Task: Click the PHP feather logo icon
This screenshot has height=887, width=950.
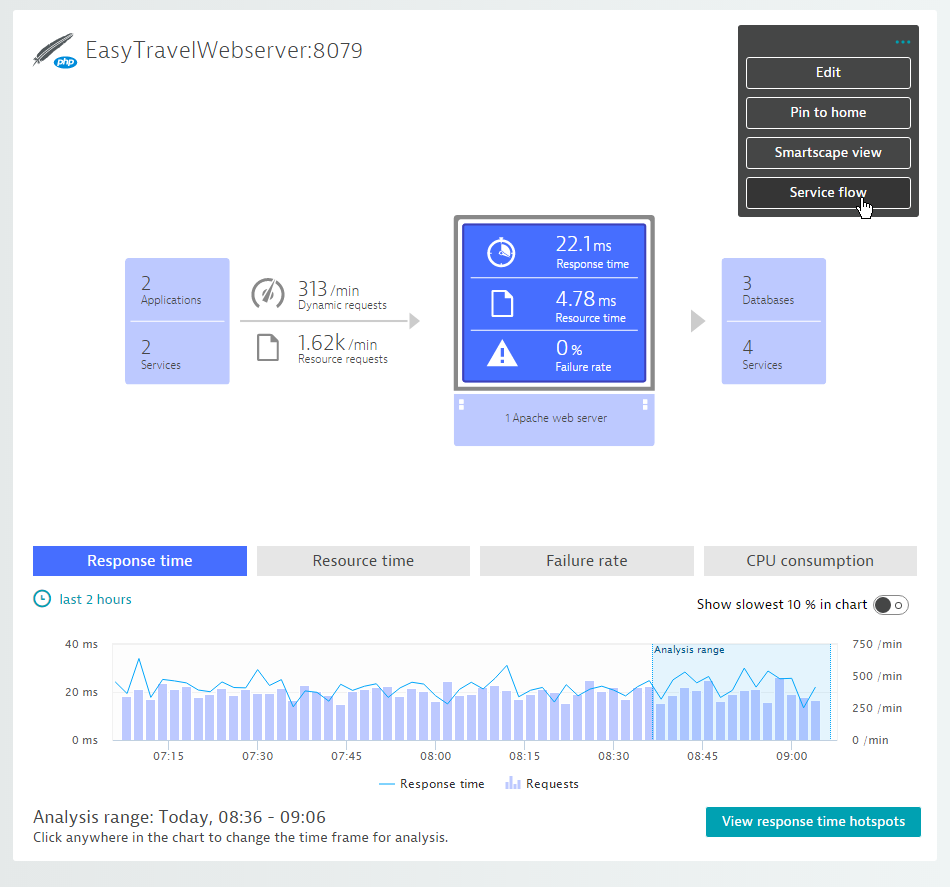Action: click(55, 50)
